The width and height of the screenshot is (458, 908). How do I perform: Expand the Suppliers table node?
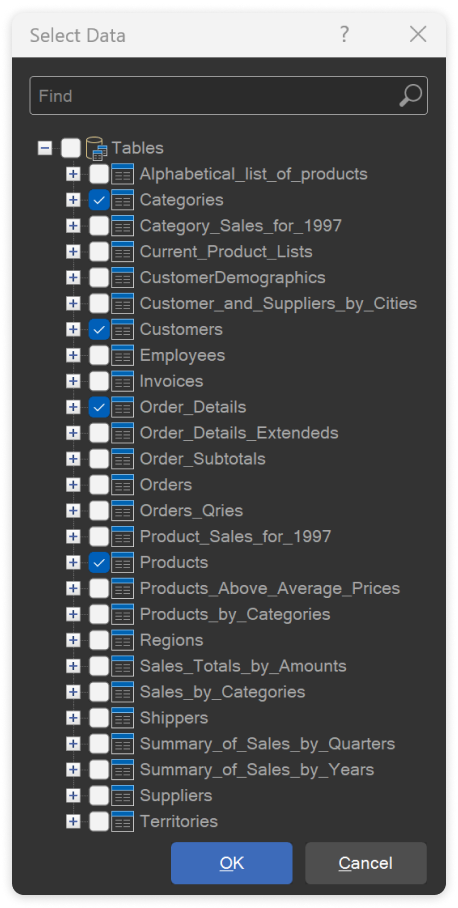[x=73, y=796]
